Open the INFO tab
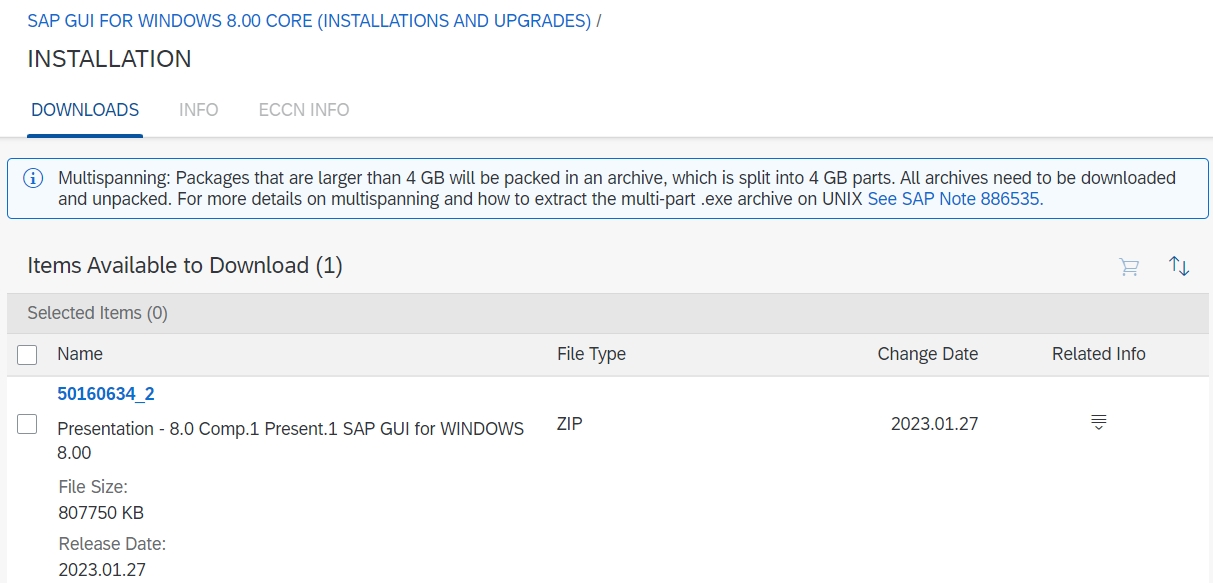Screen dimensions: 1213x583 click(198, 110)
